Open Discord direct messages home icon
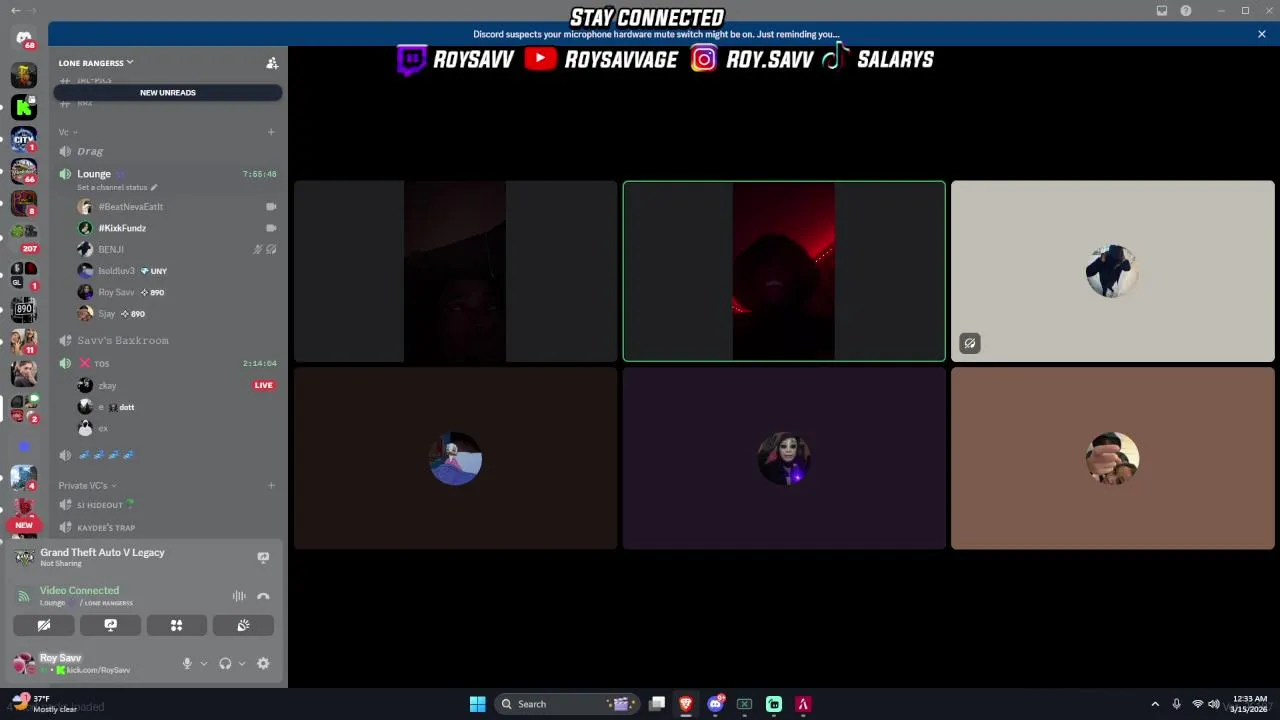Screen dimensions: 1280x720 (24, 39)
